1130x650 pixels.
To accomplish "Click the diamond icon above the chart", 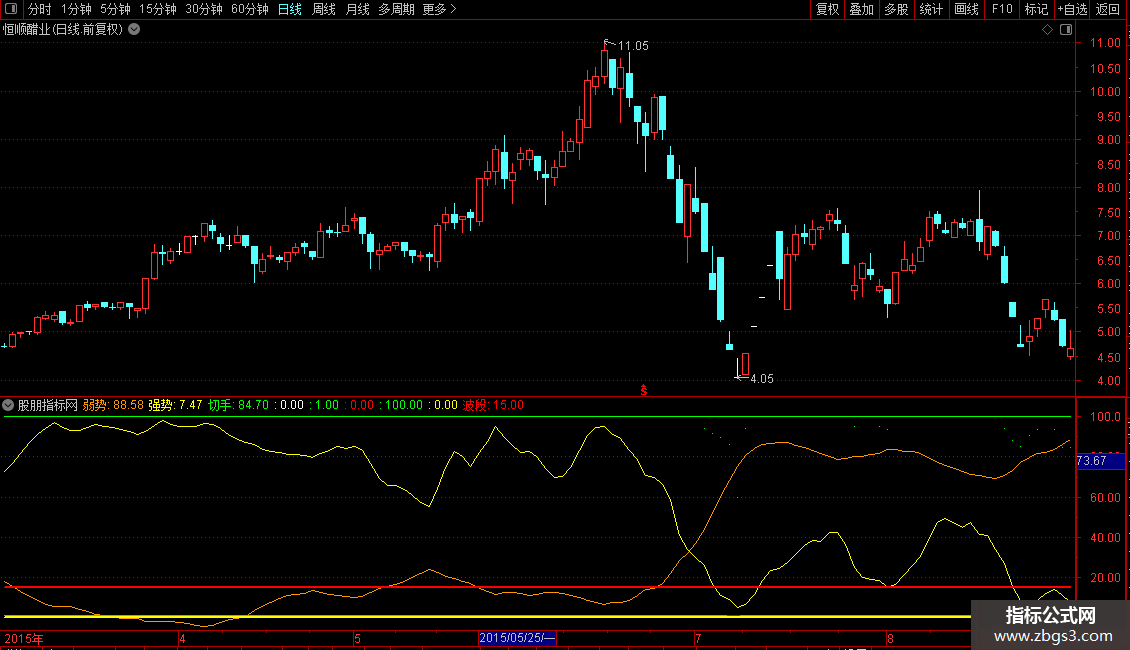I will (x=1048, y=30).
